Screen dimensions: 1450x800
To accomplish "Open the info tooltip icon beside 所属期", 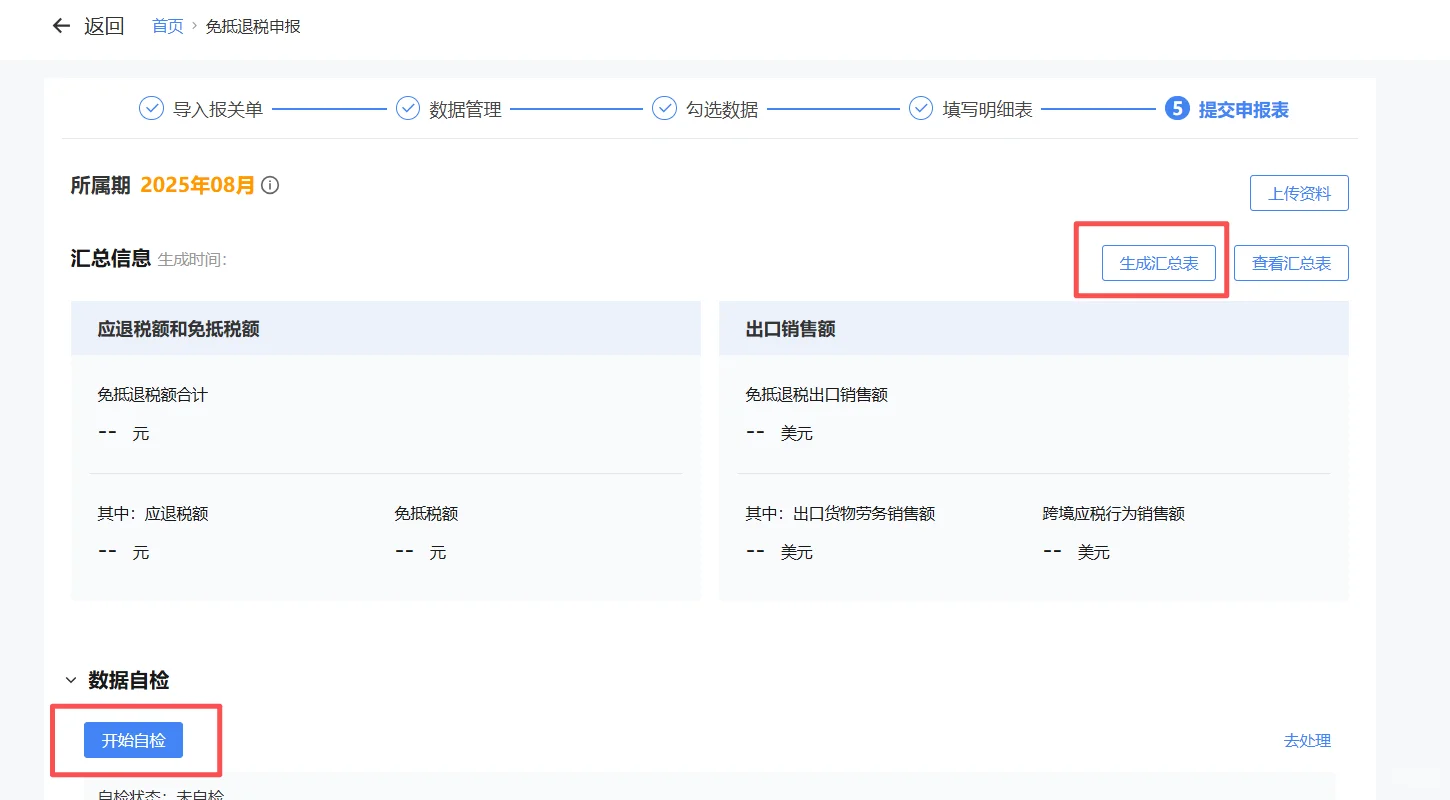I will click(269, 185).
